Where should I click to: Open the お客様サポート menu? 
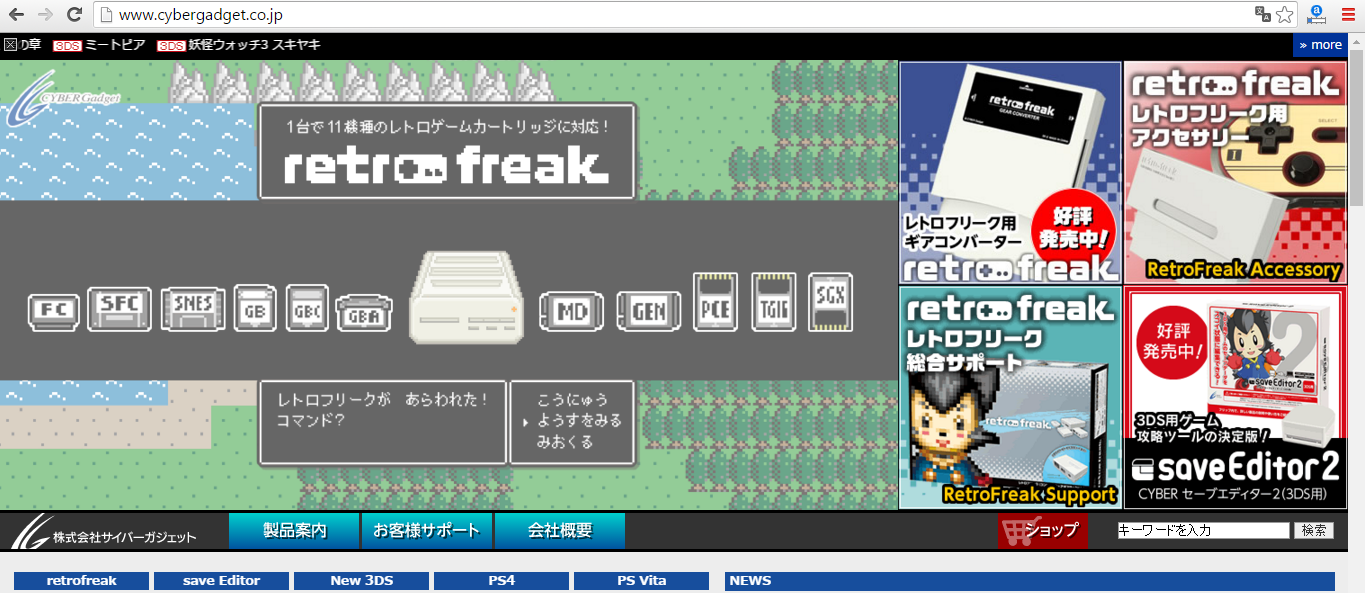(x=427, y=531)
